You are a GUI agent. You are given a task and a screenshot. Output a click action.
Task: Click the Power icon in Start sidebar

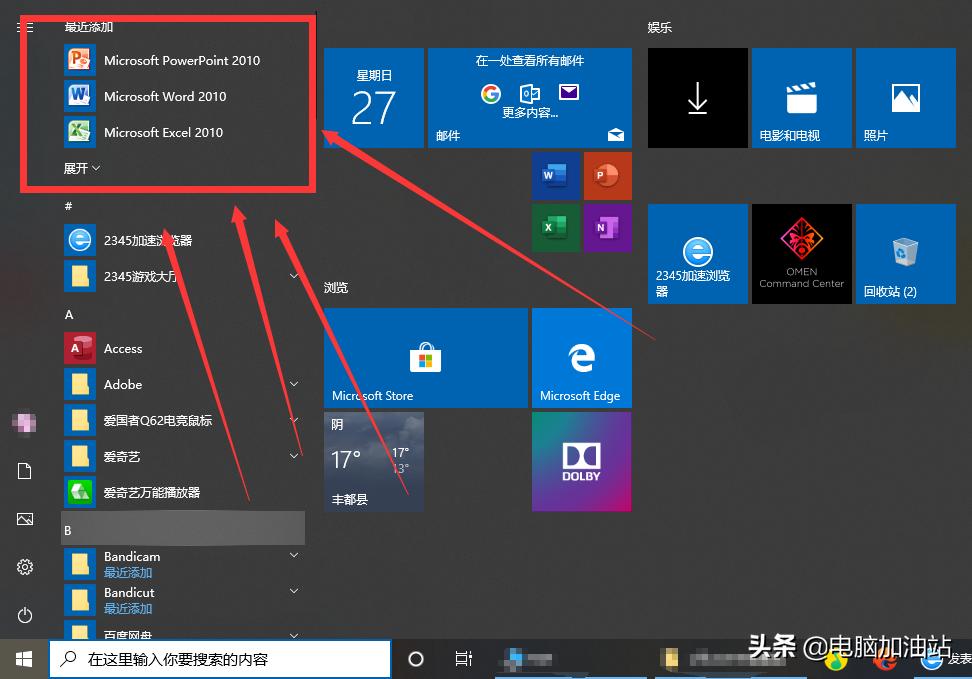(x=24, y=615)
